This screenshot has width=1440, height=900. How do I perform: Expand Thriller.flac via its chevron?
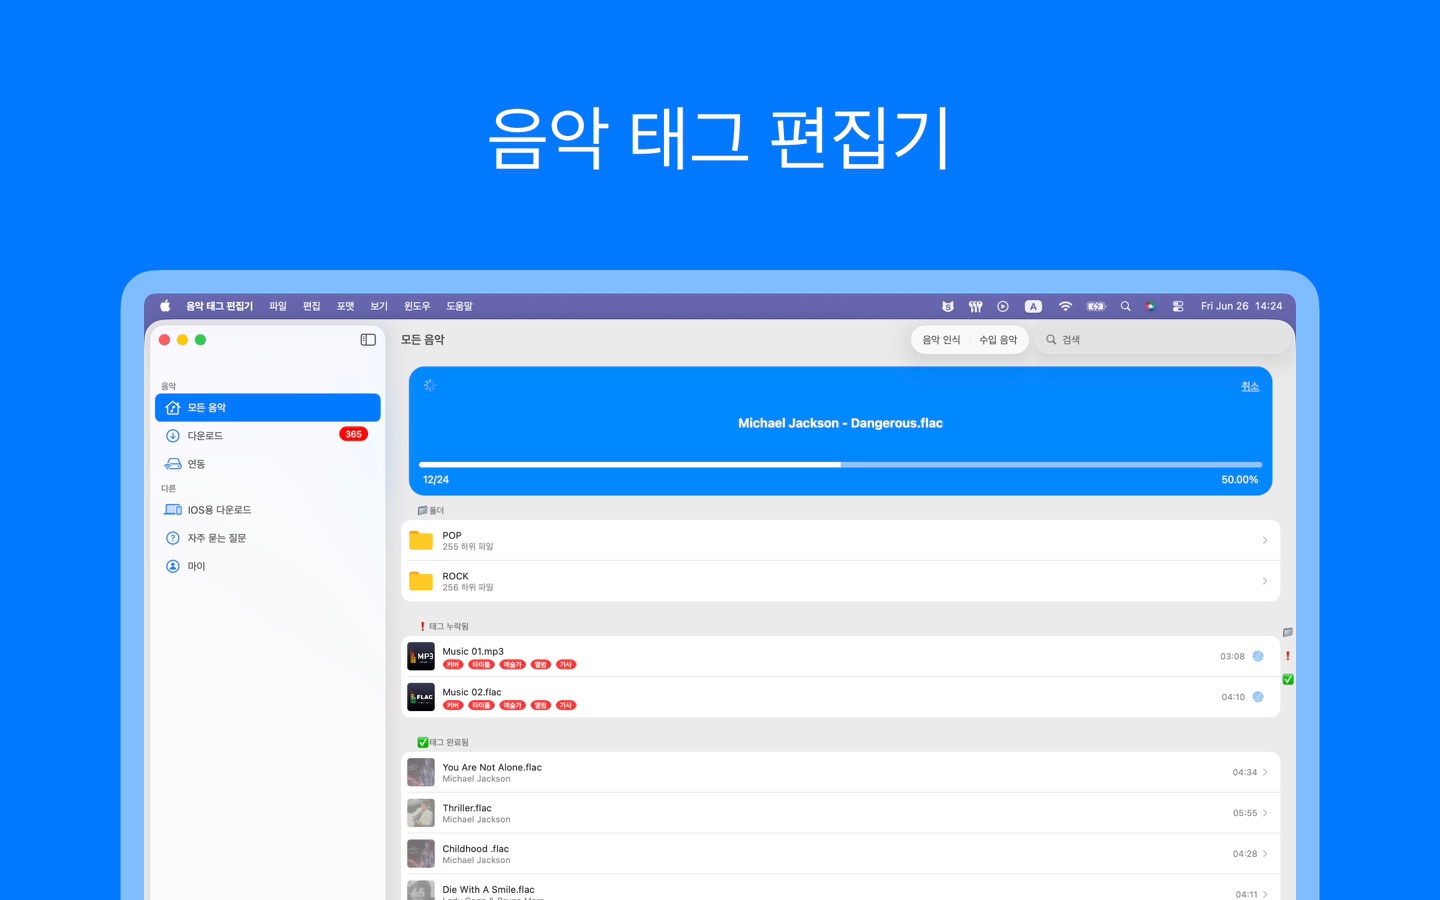pyautogui.click(x=1265, y=813)
